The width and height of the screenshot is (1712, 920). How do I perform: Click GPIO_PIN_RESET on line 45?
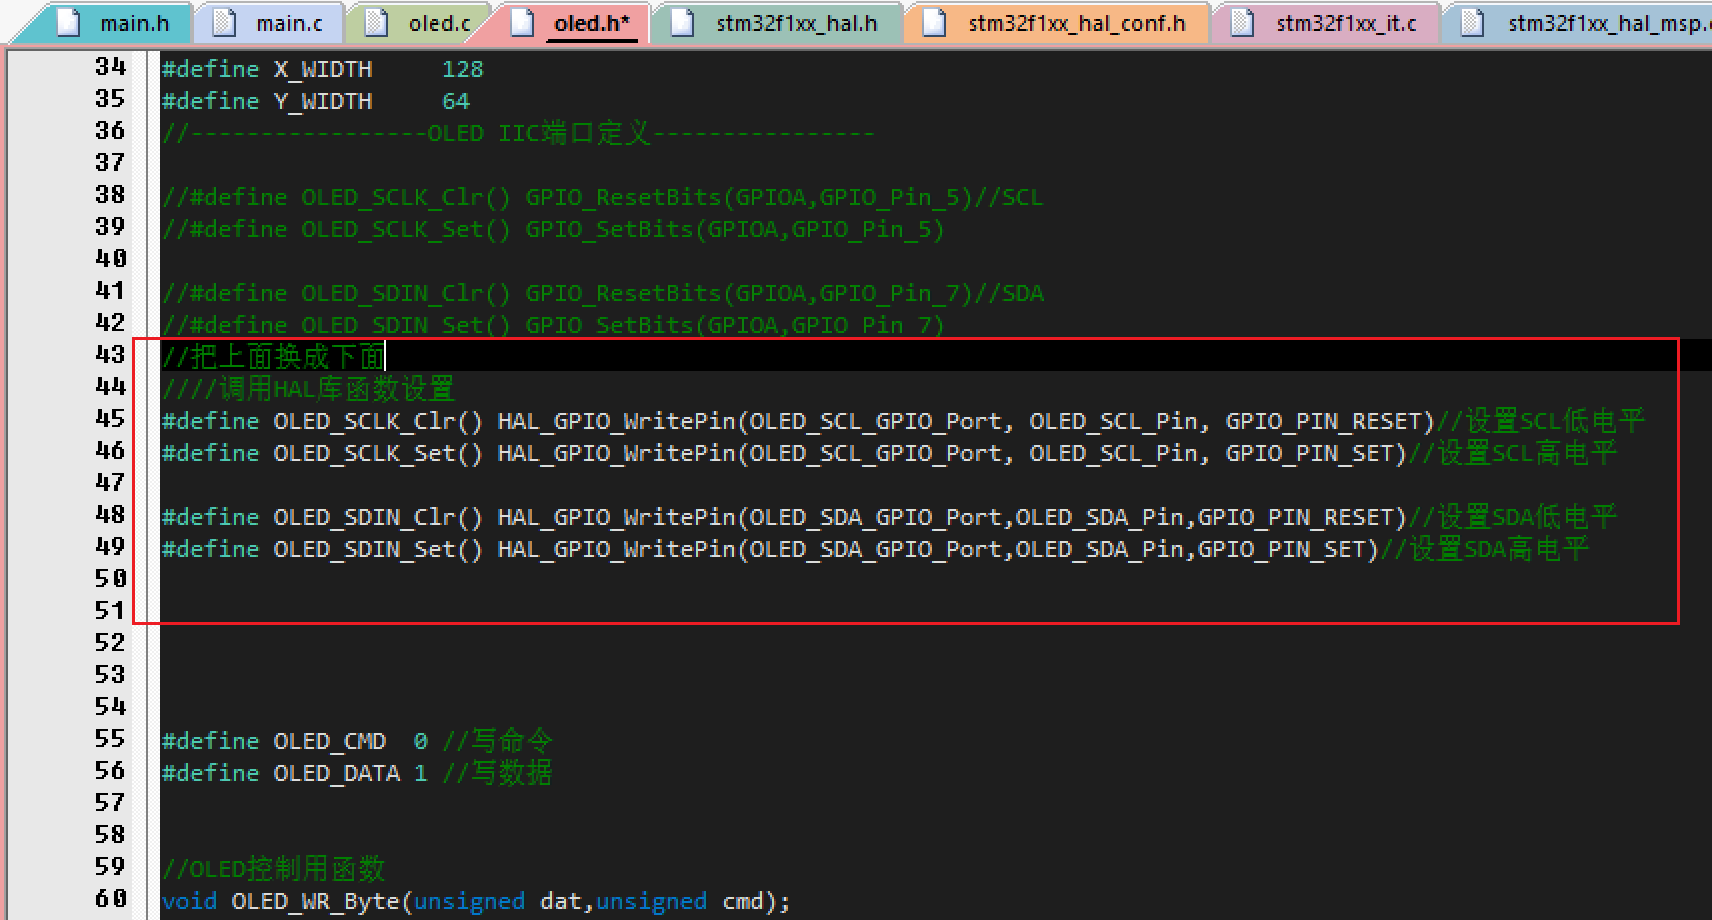[x=1323, y=421]
